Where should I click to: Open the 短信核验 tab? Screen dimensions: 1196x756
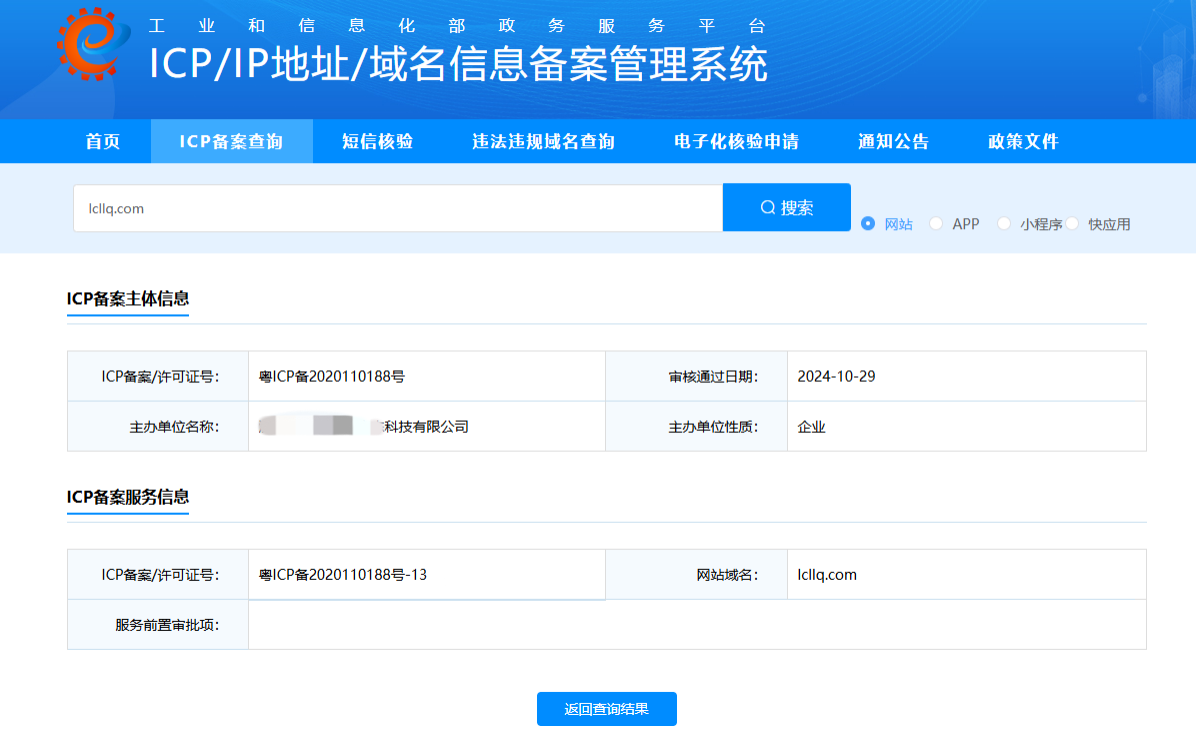378,141
